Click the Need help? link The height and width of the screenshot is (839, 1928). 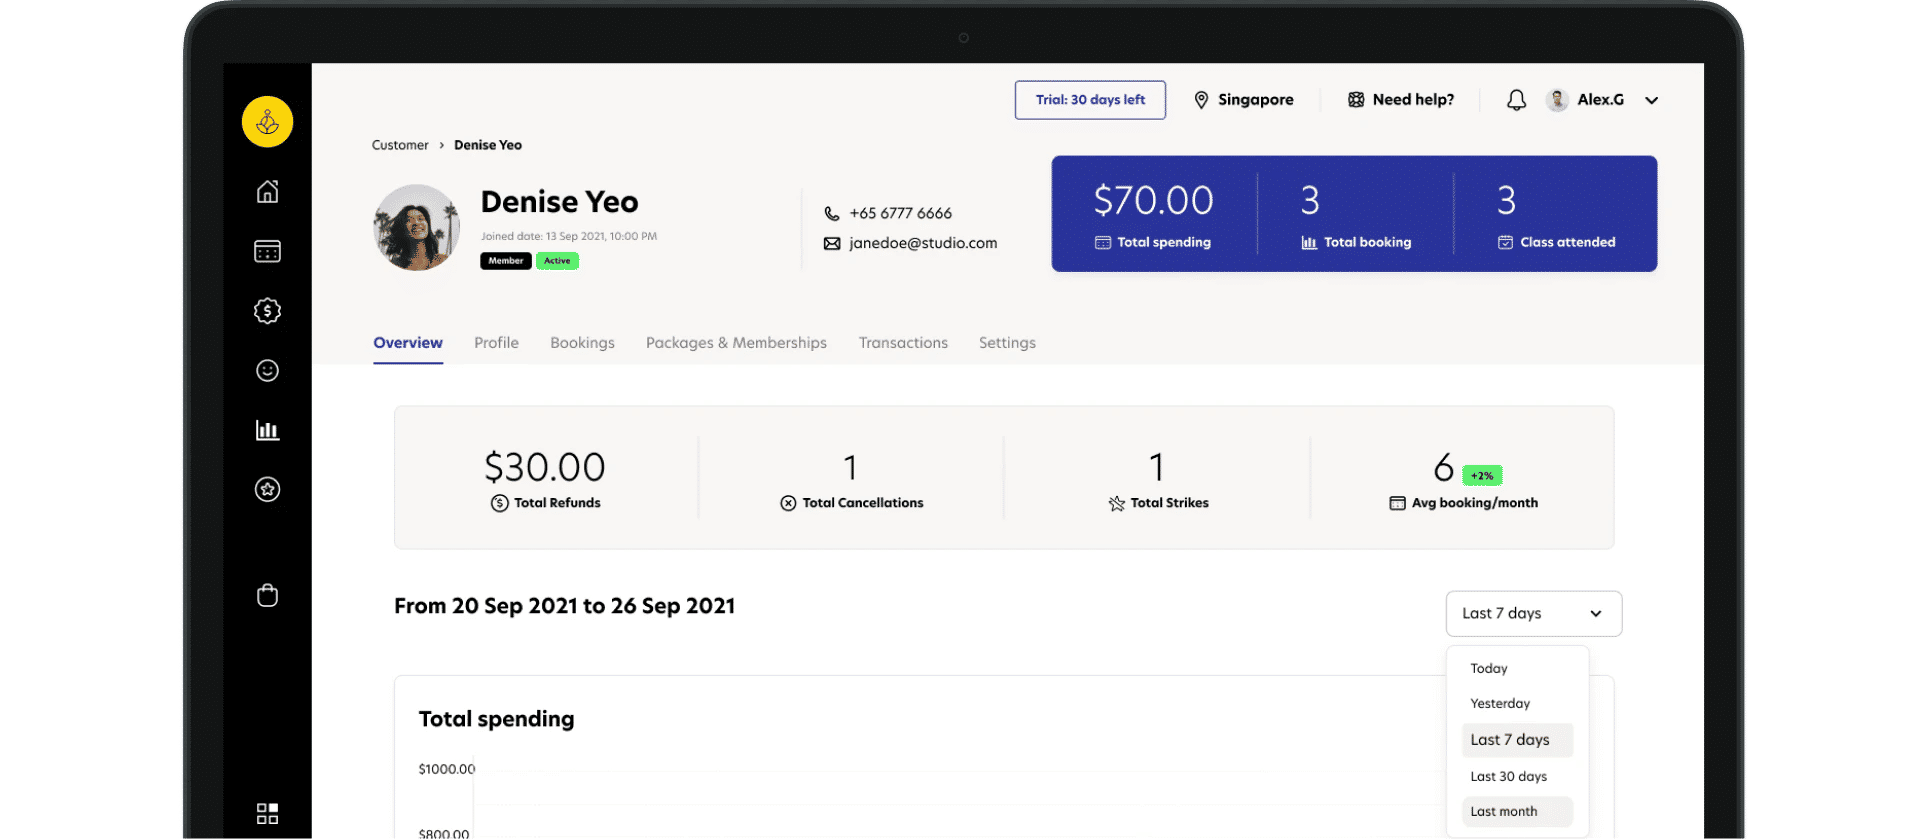pos(1401,100)
